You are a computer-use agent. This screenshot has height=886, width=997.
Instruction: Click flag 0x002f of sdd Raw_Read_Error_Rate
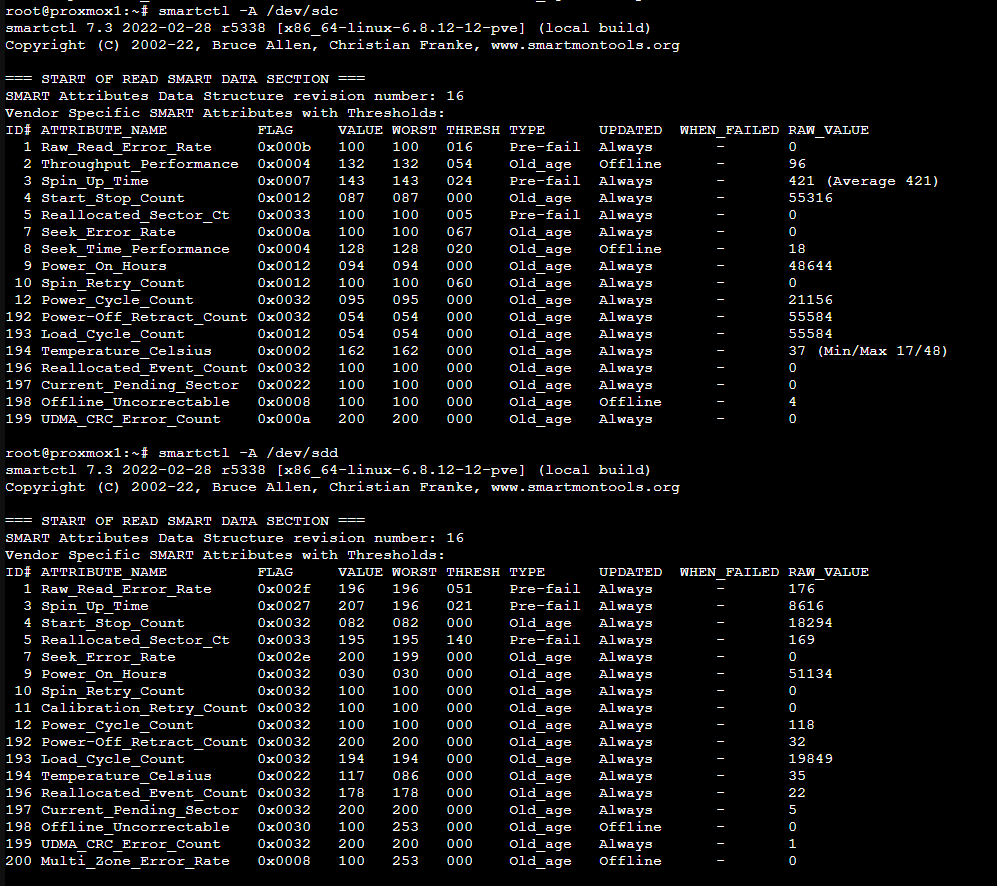pos(284,589)
